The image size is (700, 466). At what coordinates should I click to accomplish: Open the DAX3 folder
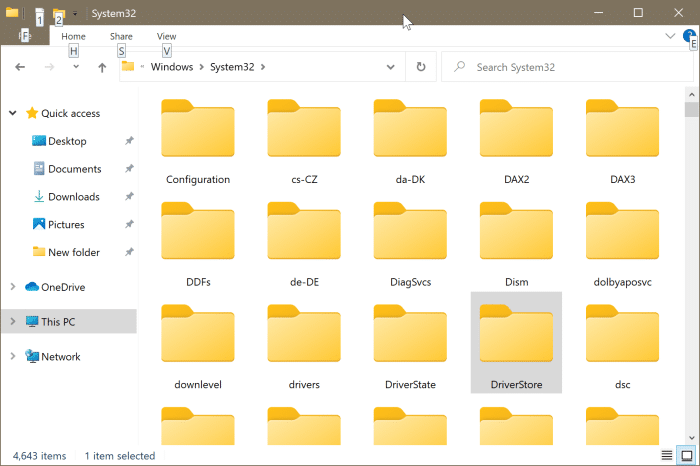pos(622,142)
